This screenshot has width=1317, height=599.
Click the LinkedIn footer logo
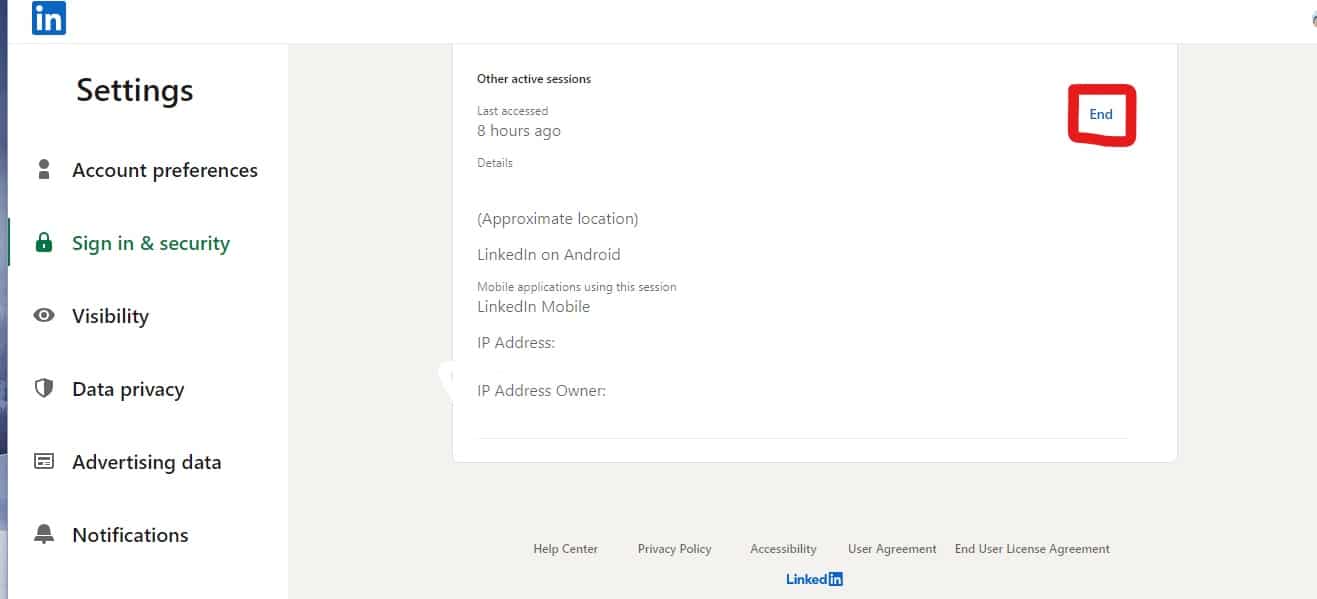pyautogui.click(x=814, y=579)
